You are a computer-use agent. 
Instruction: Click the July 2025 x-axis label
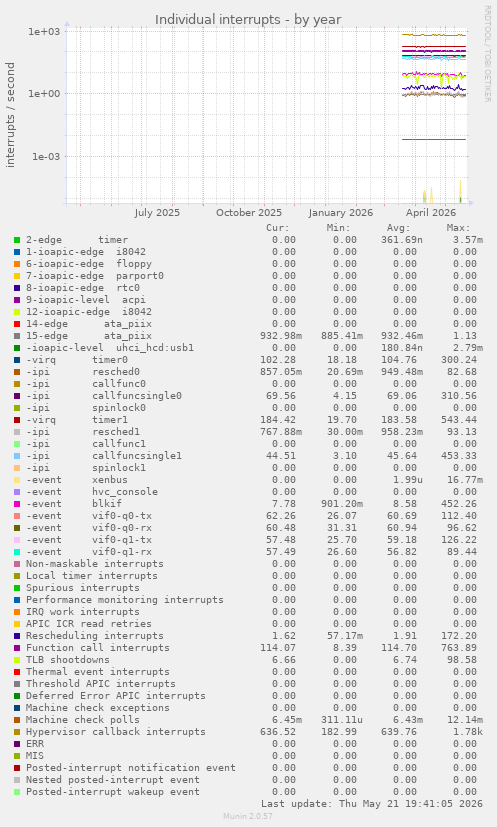tap(157, 213)
